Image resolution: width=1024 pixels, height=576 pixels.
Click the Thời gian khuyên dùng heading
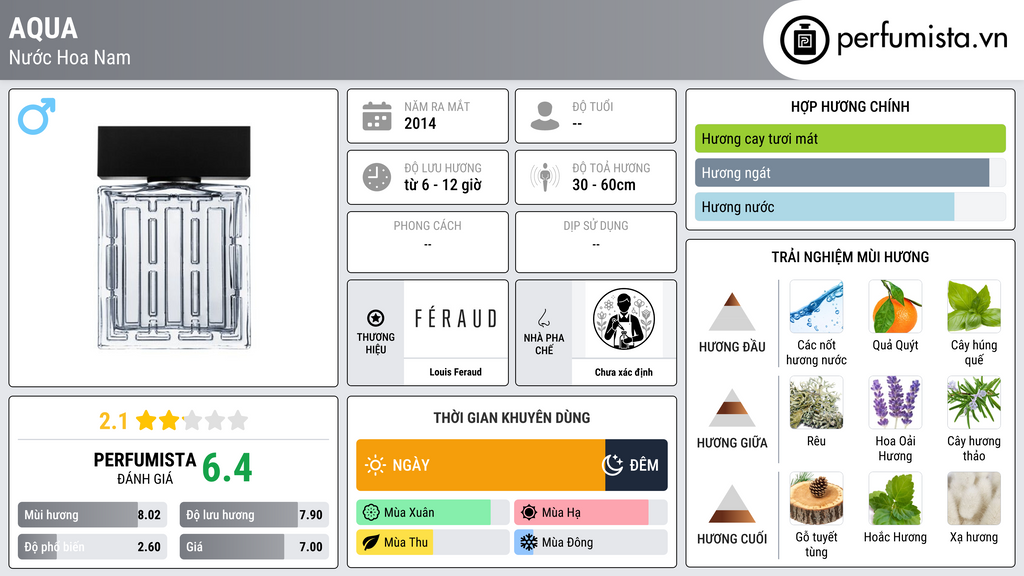point(512,417)
